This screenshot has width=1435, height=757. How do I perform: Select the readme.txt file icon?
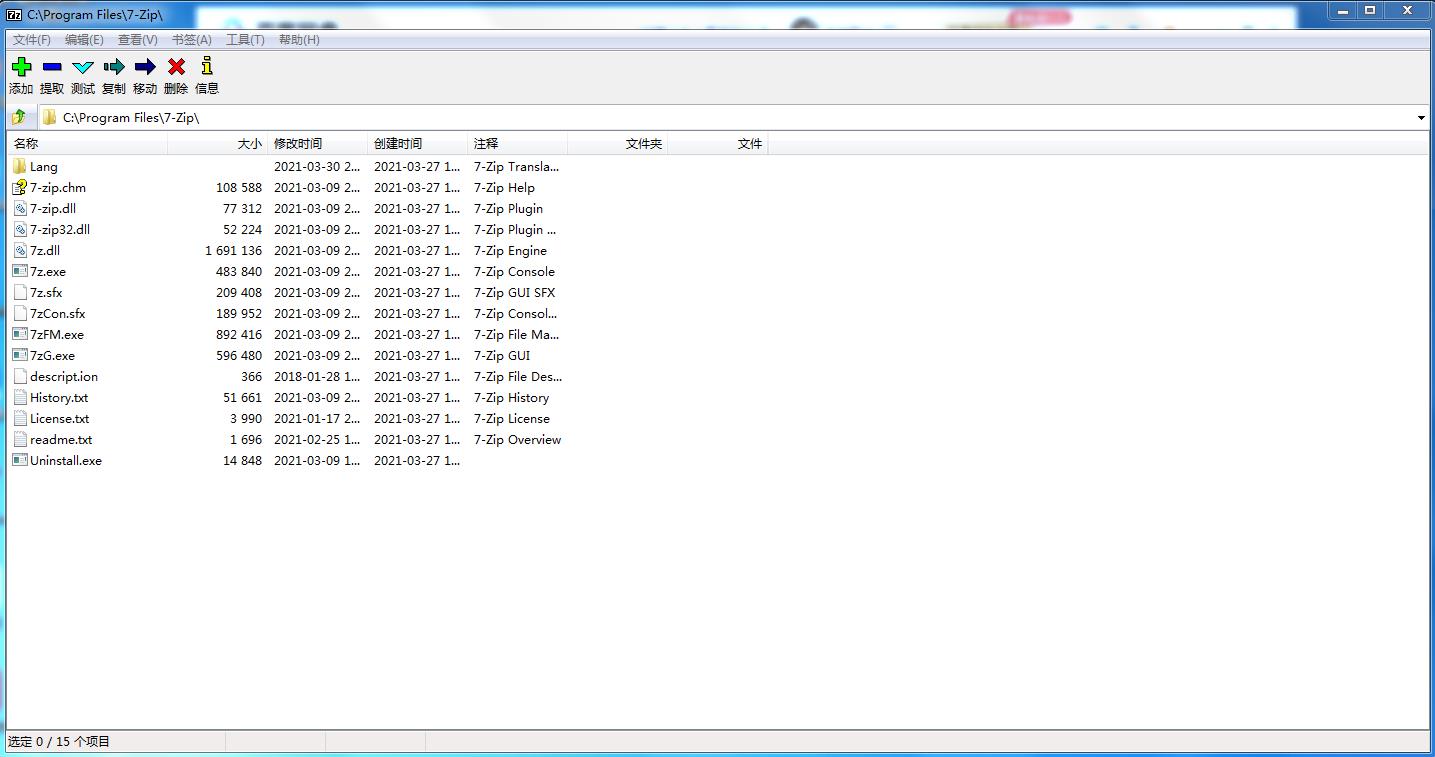(x=20, y=440)
